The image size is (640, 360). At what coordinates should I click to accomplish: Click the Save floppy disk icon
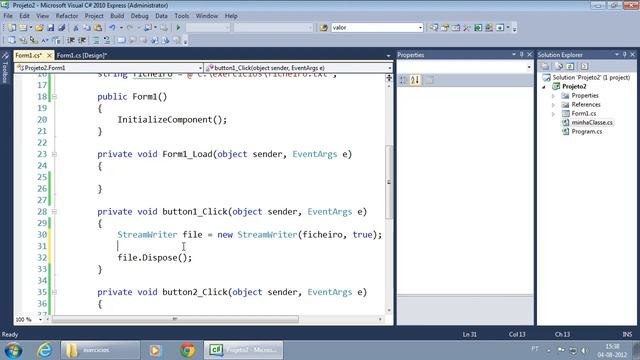point(51,28)
